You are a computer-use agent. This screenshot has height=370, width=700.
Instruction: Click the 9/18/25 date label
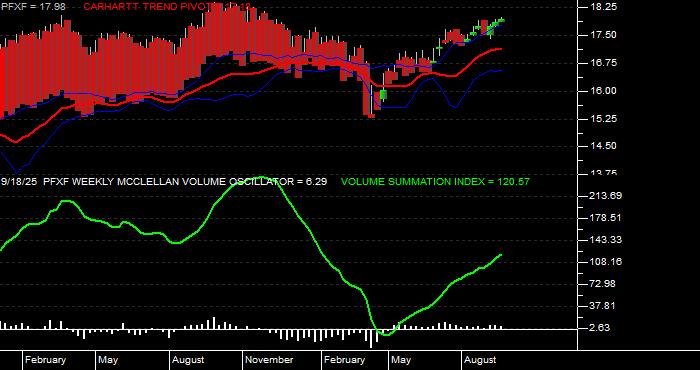(x=19, y=182)
